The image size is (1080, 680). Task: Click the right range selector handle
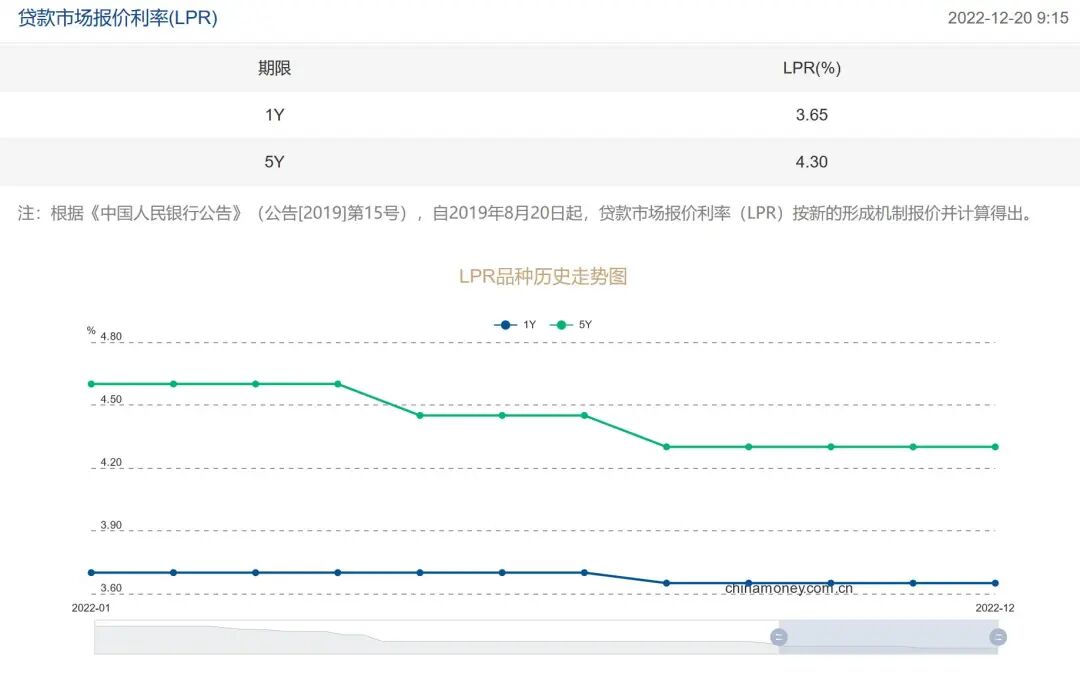click(997, 636)
